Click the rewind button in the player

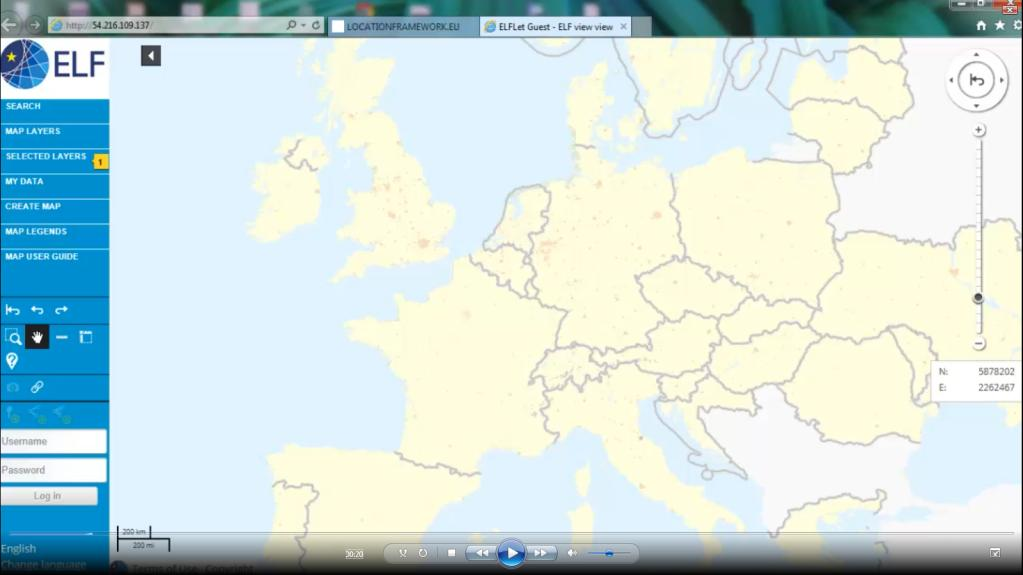(481, 553)
